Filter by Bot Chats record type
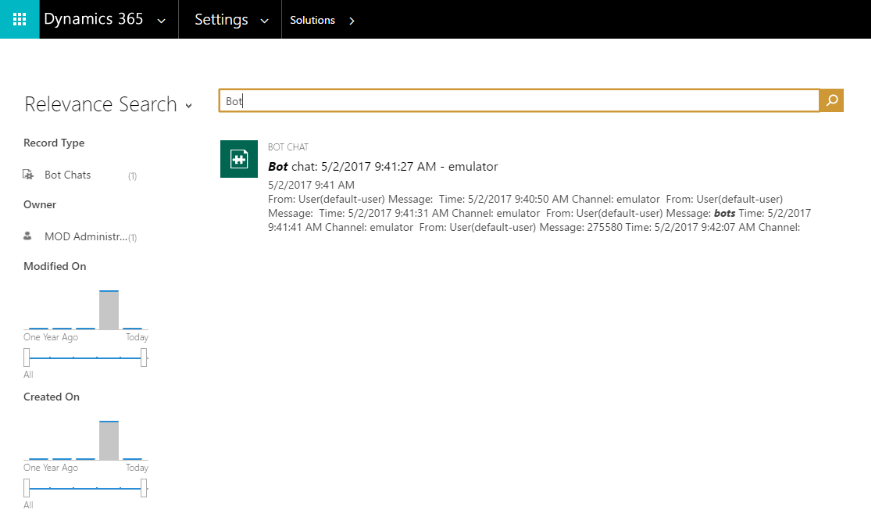This screenshot has width=871, height=522. pyautogui.click(x=68, y=175)
